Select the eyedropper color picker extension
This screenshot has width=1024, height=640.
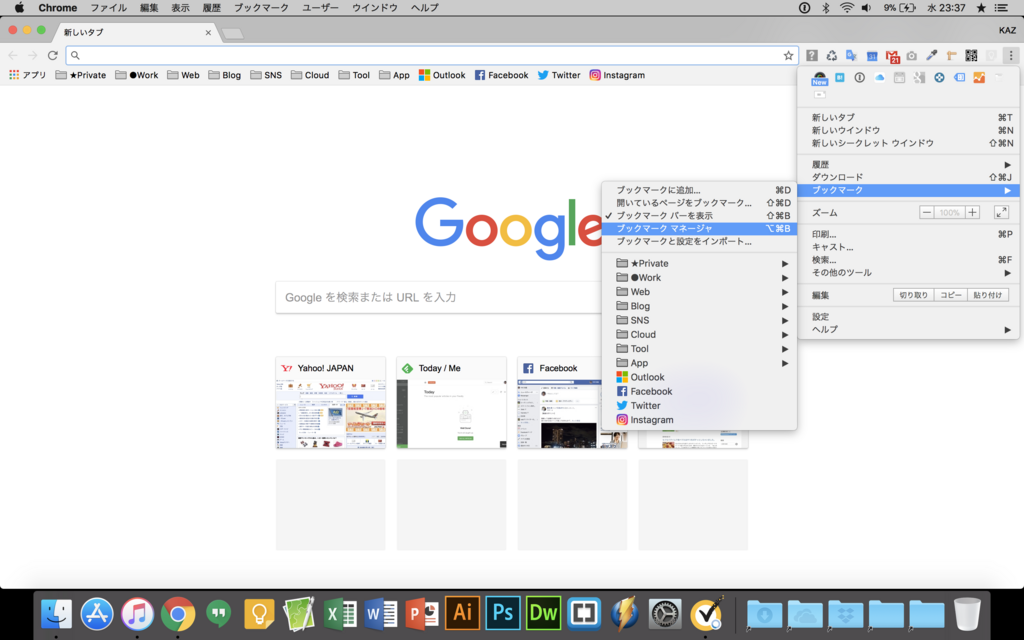(x=932, y=56)
